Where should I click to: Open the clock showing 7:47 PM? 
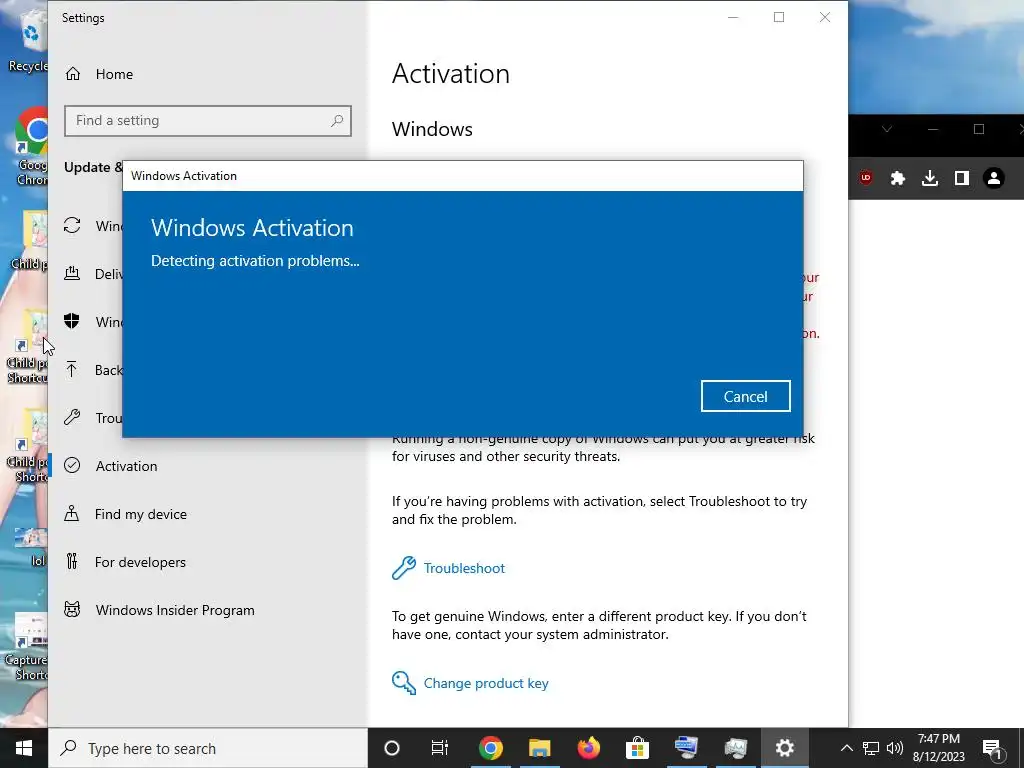pyautogui.click(x=938, y=748)
